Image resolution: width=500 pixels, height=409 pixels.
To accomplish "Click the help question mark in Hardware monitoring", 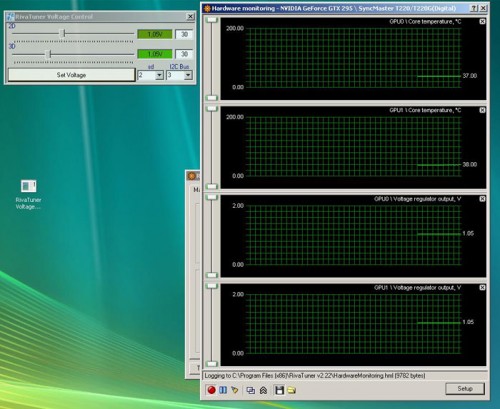I will [x=474, y=8].
